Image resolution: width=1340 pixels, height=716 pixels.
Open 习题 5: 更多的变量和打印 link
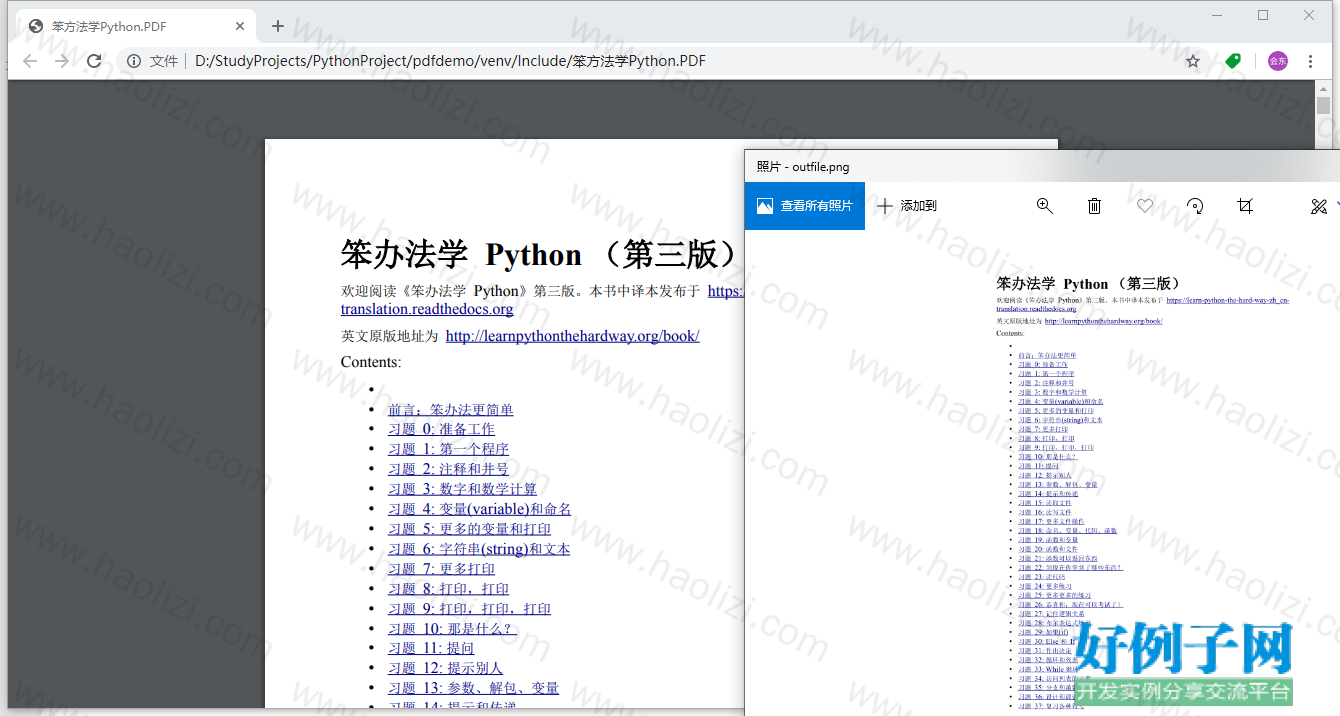pos(469,529)
